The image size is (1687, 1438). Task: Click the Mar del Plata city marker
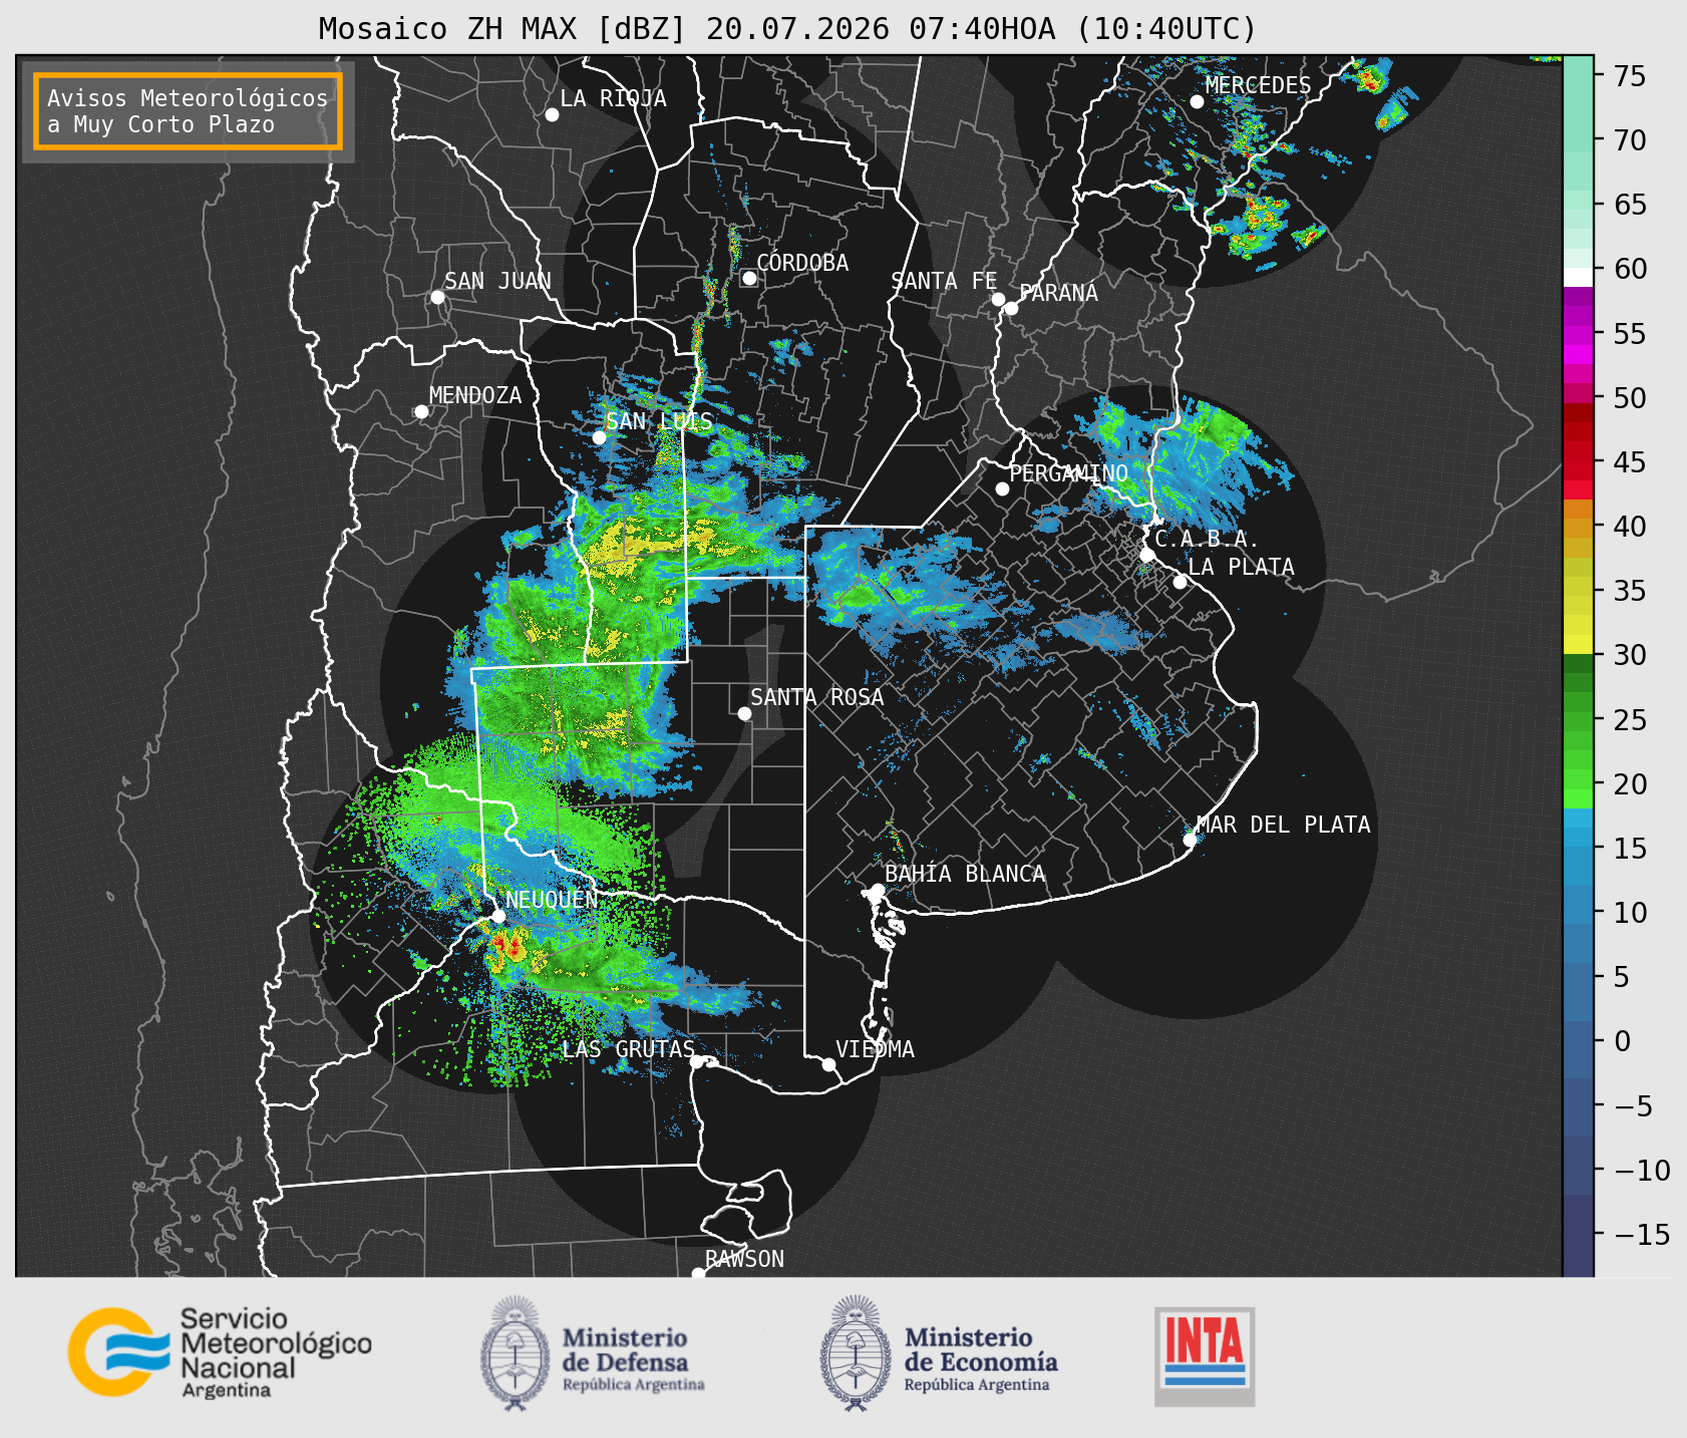(1190, 839)
